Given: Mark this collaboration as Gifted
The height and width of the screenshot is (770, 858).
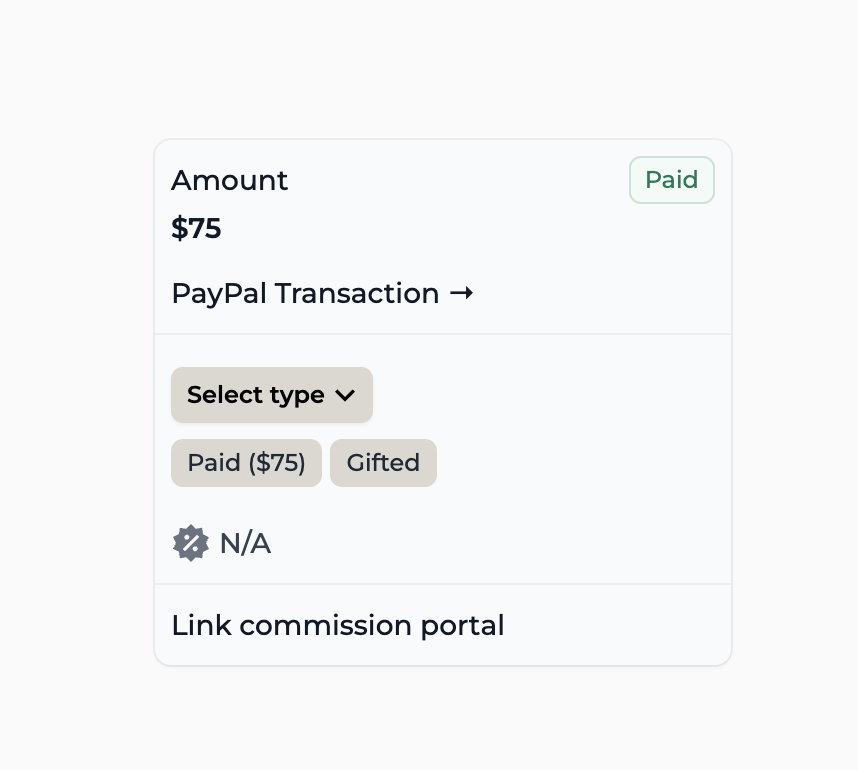Looking at the screenshot, I should coord(383,463).
